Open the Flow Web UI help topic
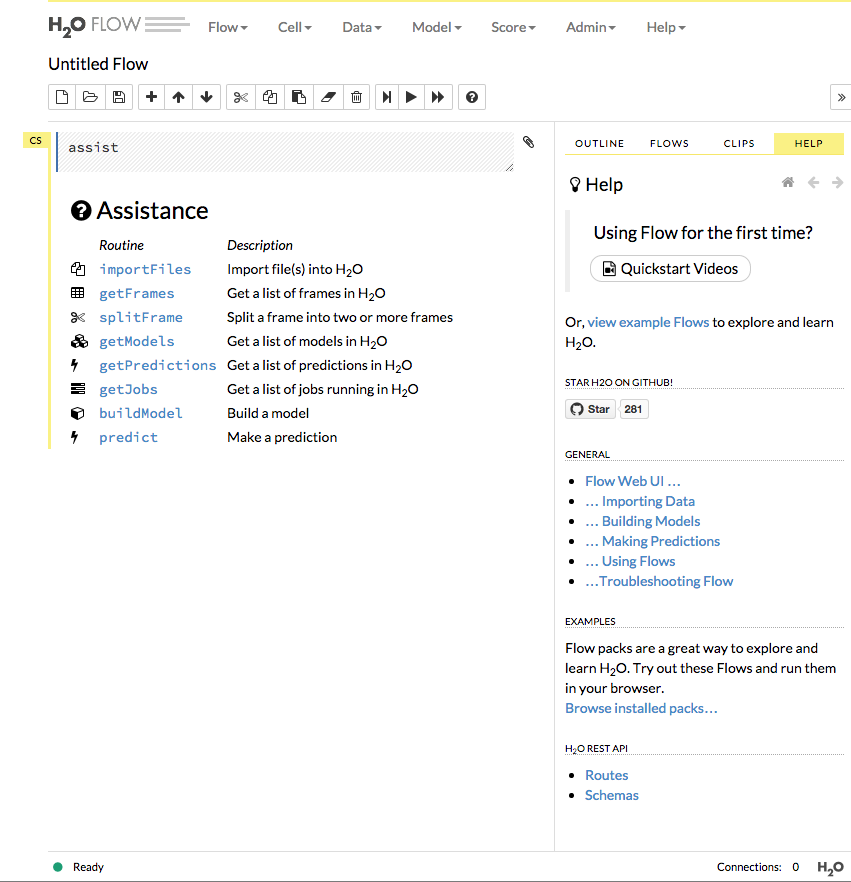The height and width of the screenshot is (882, 851). pos(633,481)
